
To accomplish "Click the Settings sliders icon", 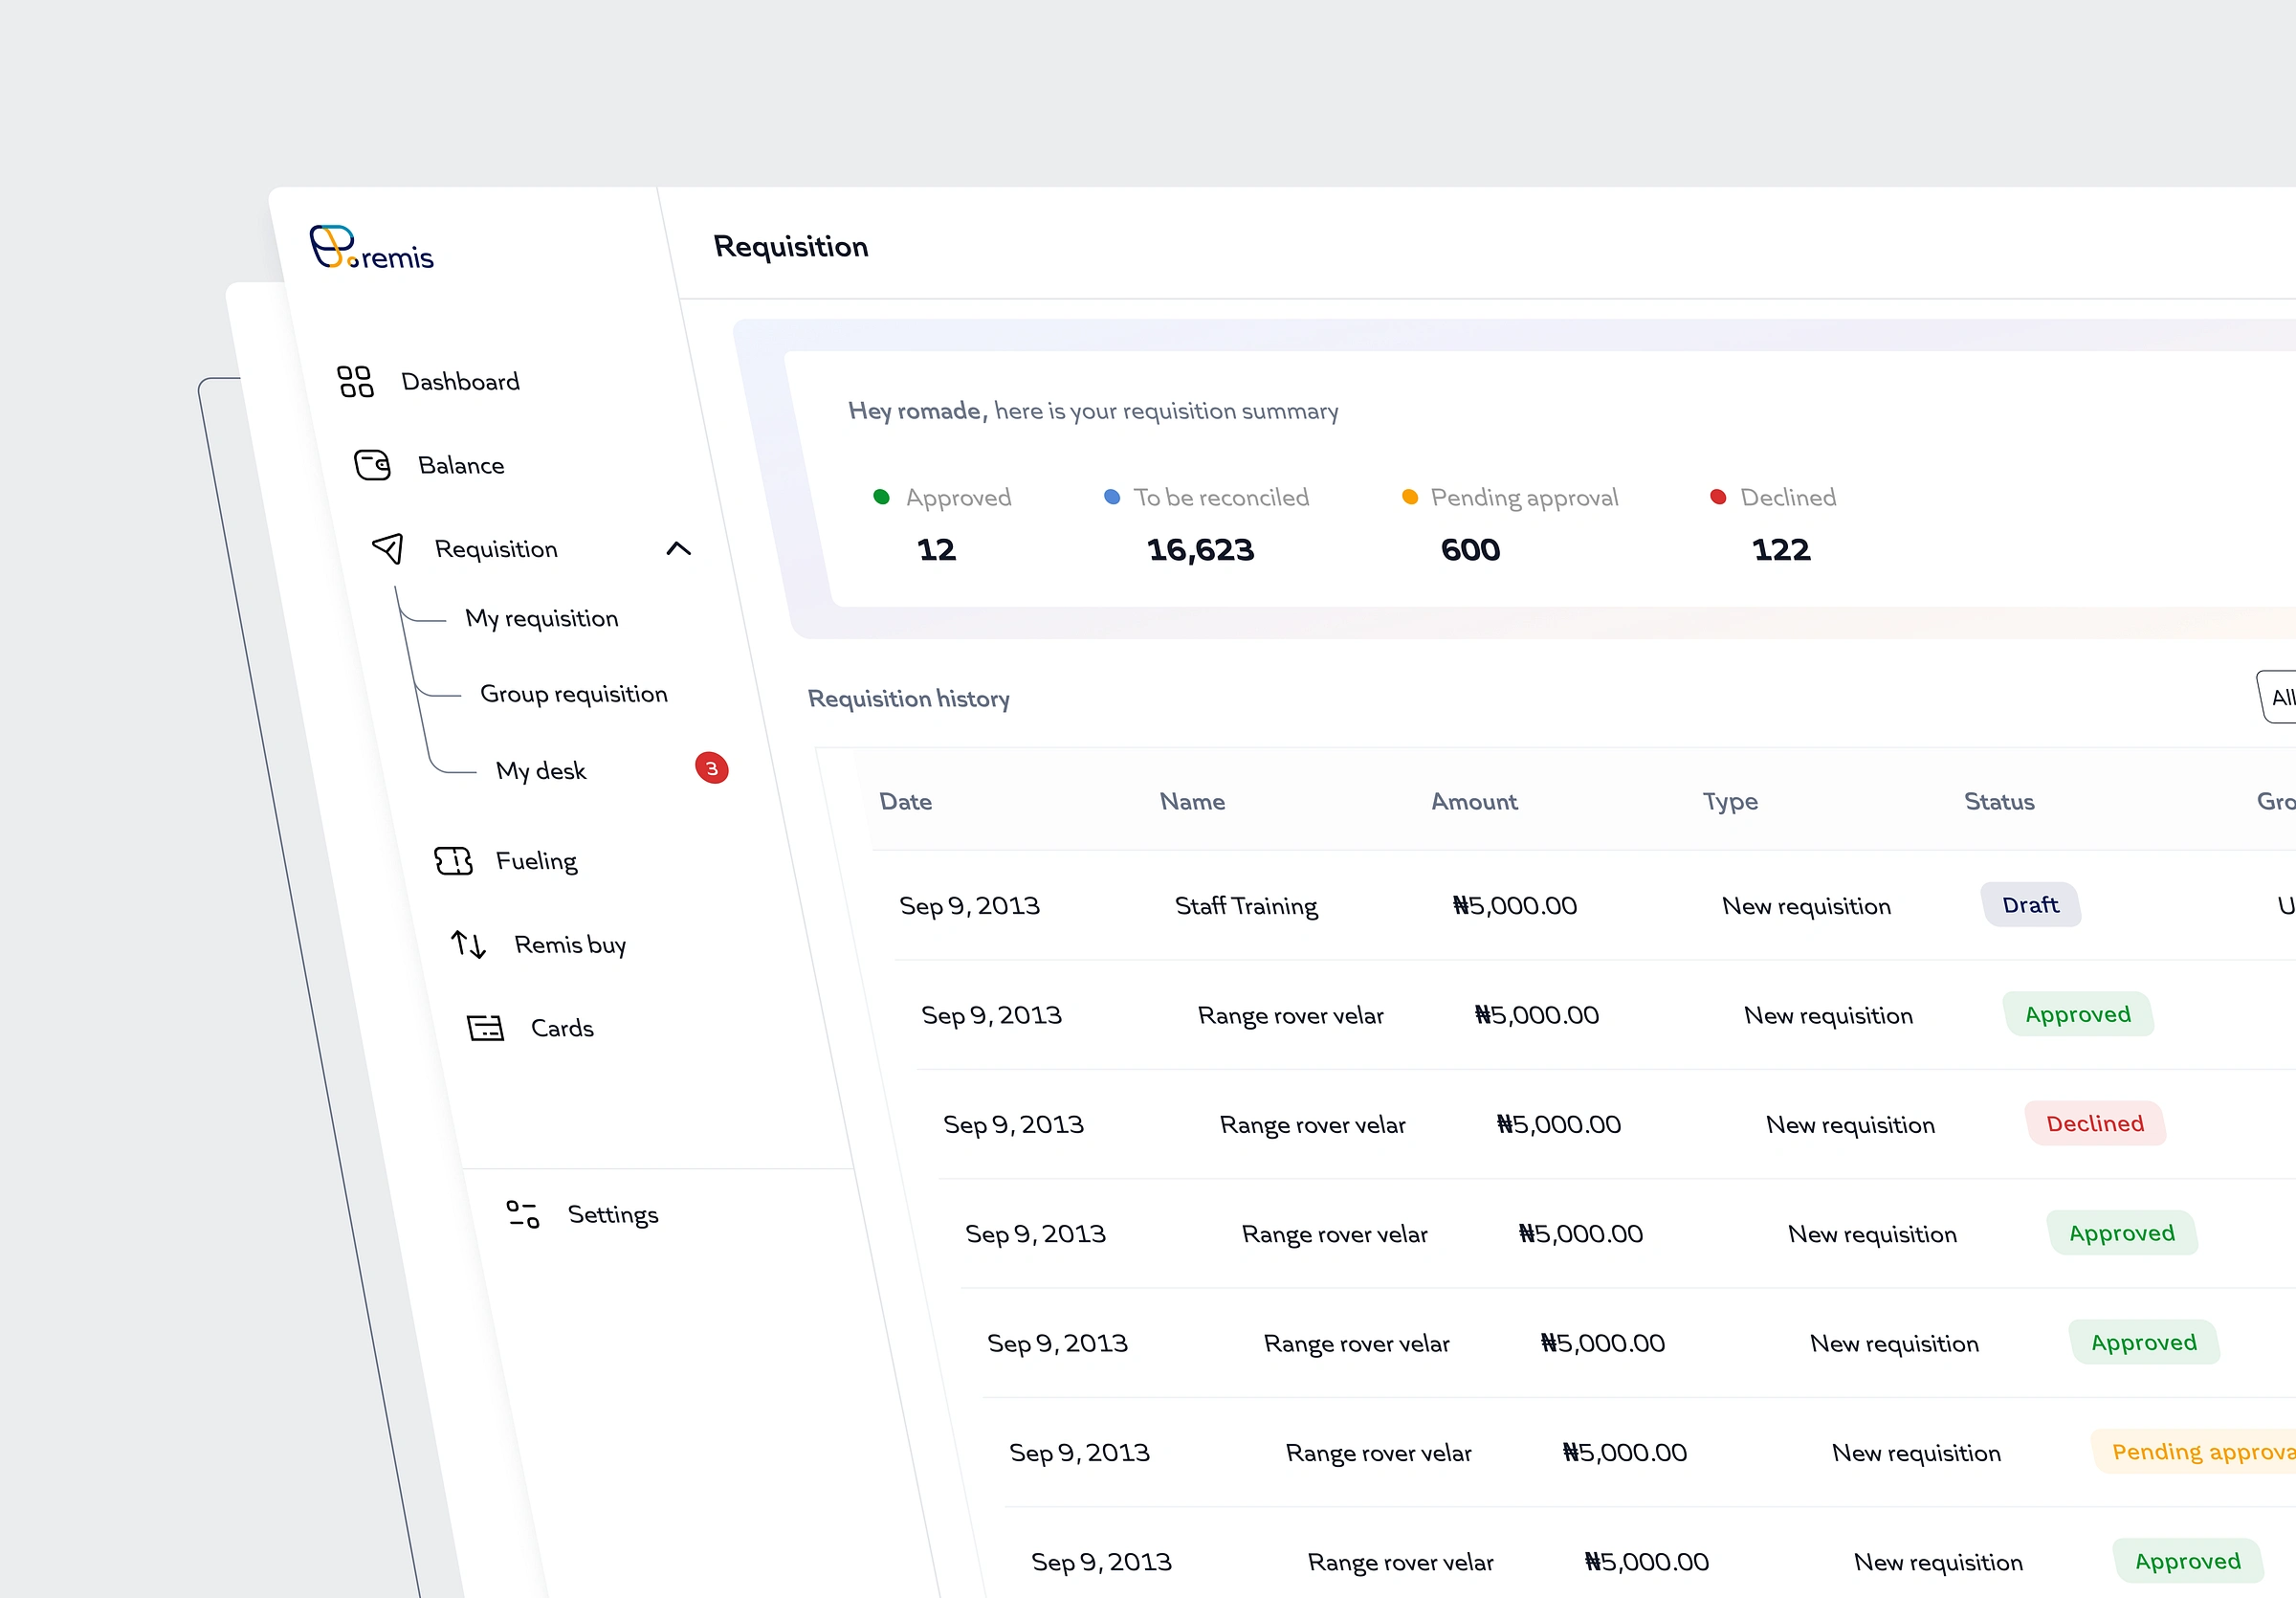I will tap(523, 1214).
